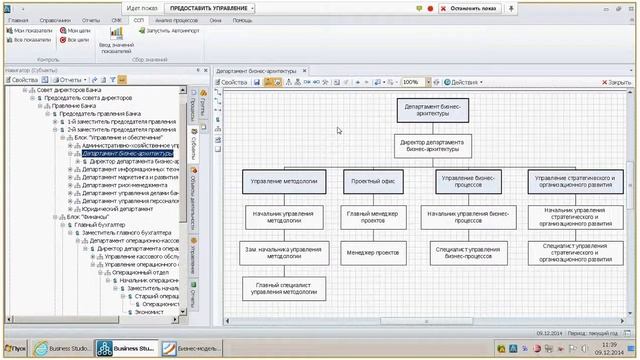
Task: Switch to Процессы vertical side tab
Action: pyautogui.click(x=193, y=105)
